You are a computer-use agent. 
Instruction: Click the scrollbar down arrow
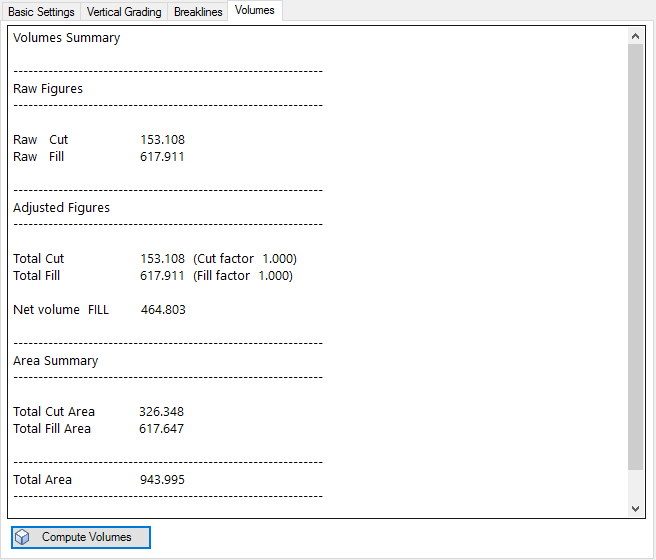(x=636, y=509)
